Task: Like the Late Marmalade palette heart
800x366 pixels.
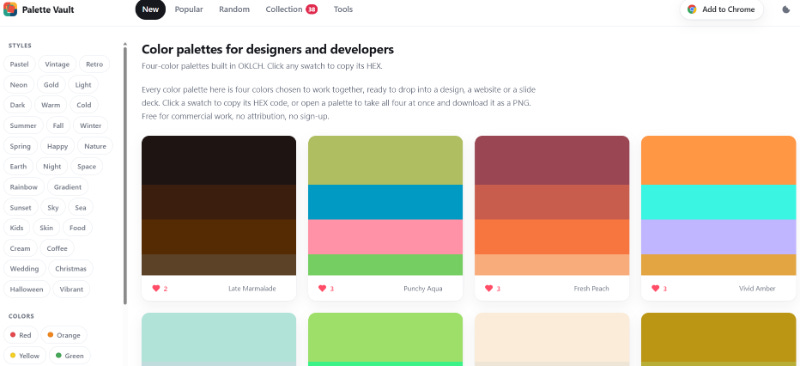Action: coord(156,288)
